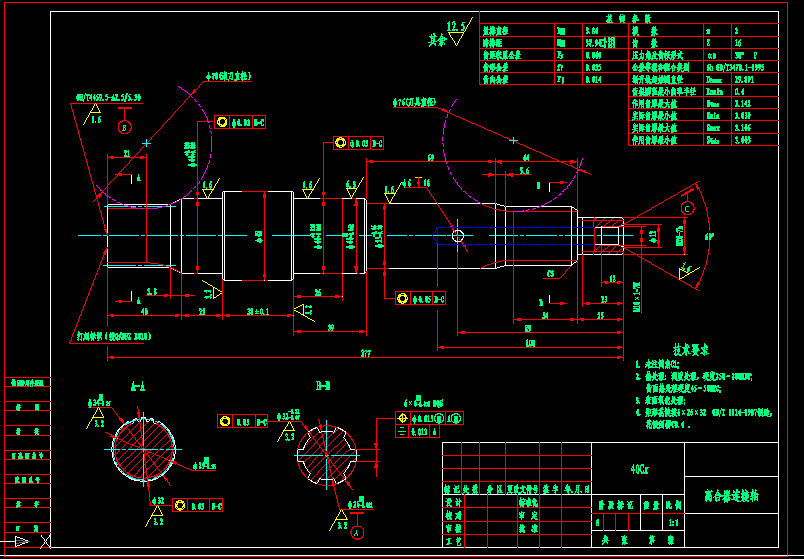Click the small hole circle on the shaft
The image size is (804, 559).
pyautogui.click(x=457, y=235)
